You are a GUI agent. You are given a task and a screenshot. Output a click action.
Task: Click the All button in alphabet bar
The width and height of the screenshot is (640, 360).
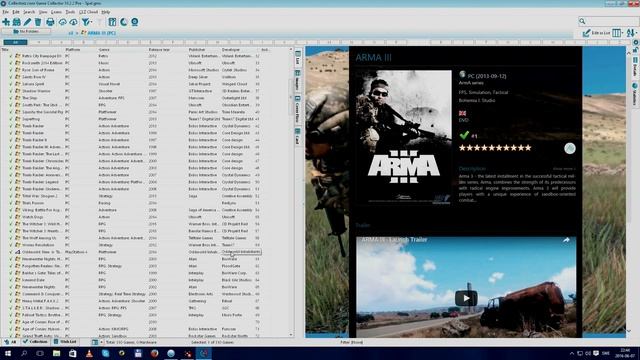click(x=16, y=42)
